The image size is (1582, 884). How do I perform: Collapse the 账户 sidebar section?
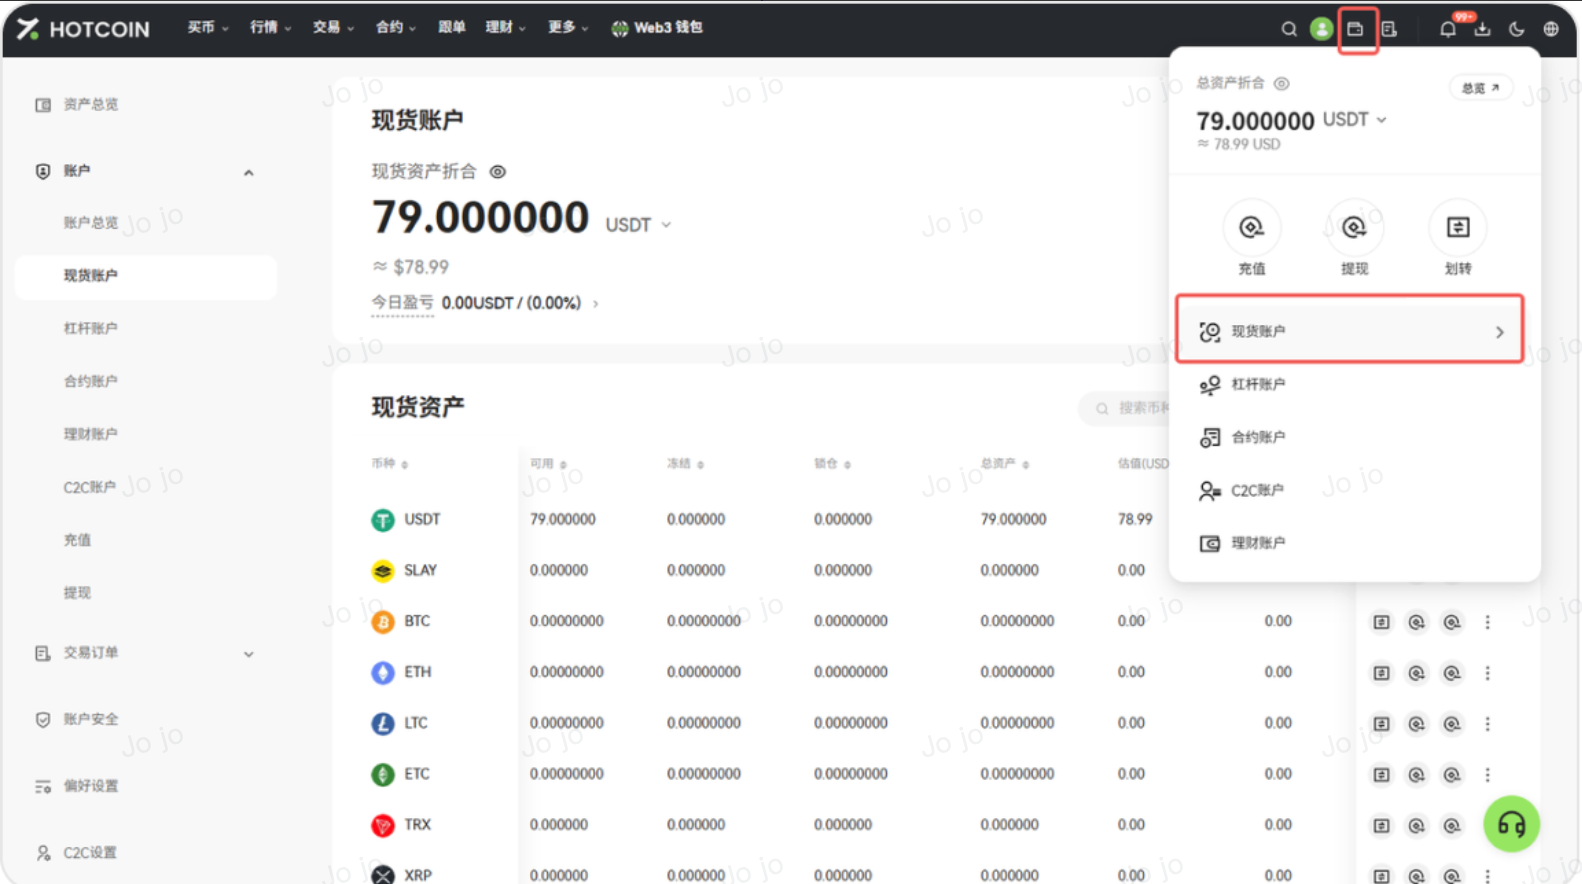(x=248, y=172)
